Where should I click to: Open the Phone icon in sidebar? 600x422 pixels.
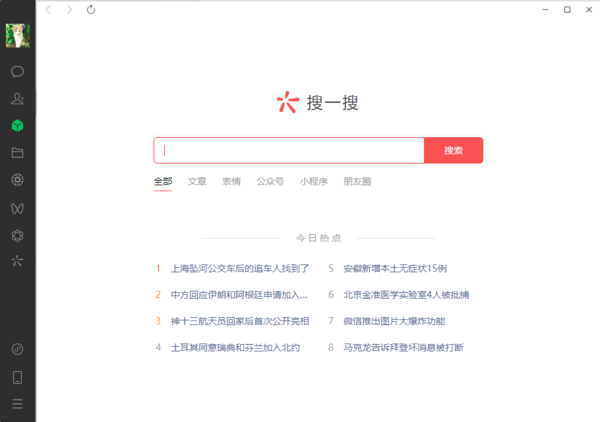(17, 377)
